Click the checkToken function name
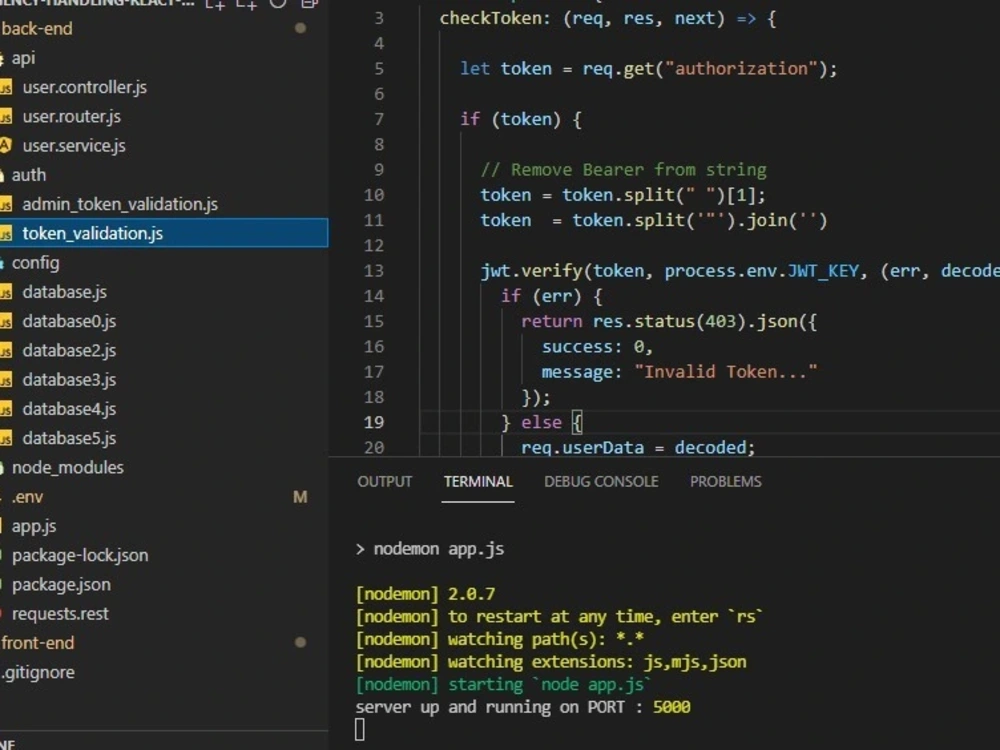 [x=490, y=18]
